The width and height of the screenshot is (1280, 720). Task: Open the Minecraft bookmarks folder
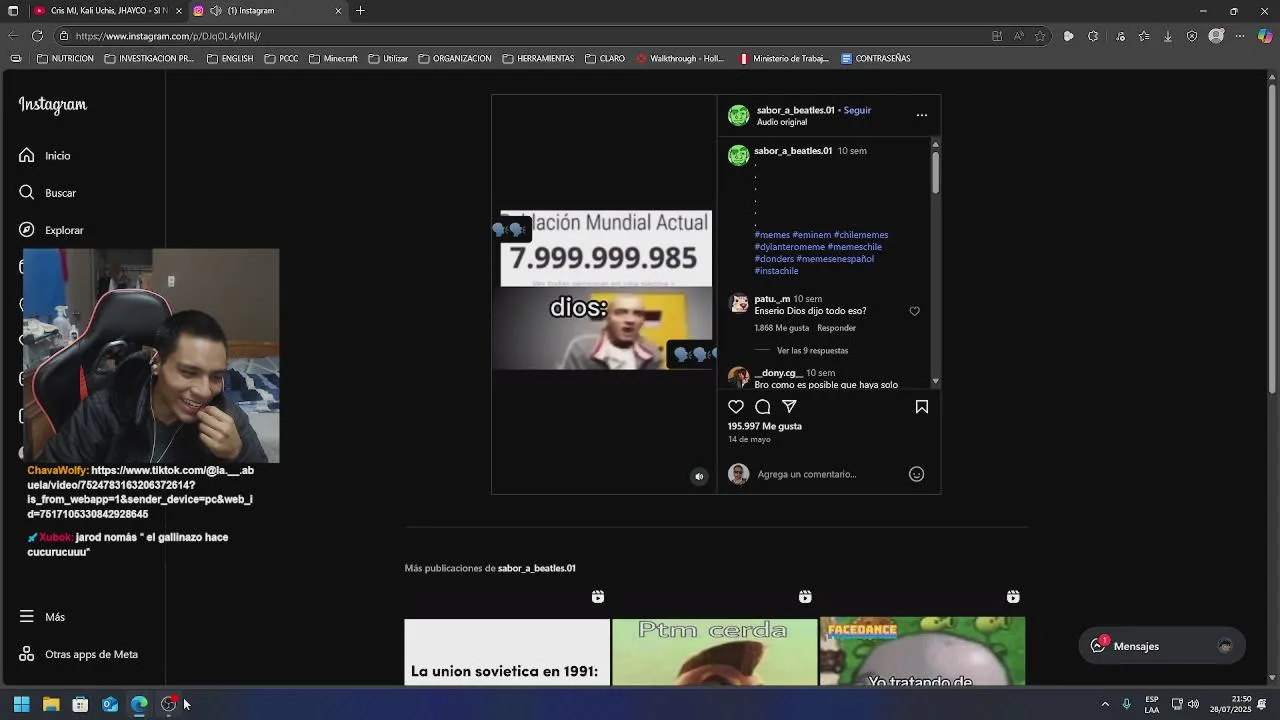pos(333,59)
